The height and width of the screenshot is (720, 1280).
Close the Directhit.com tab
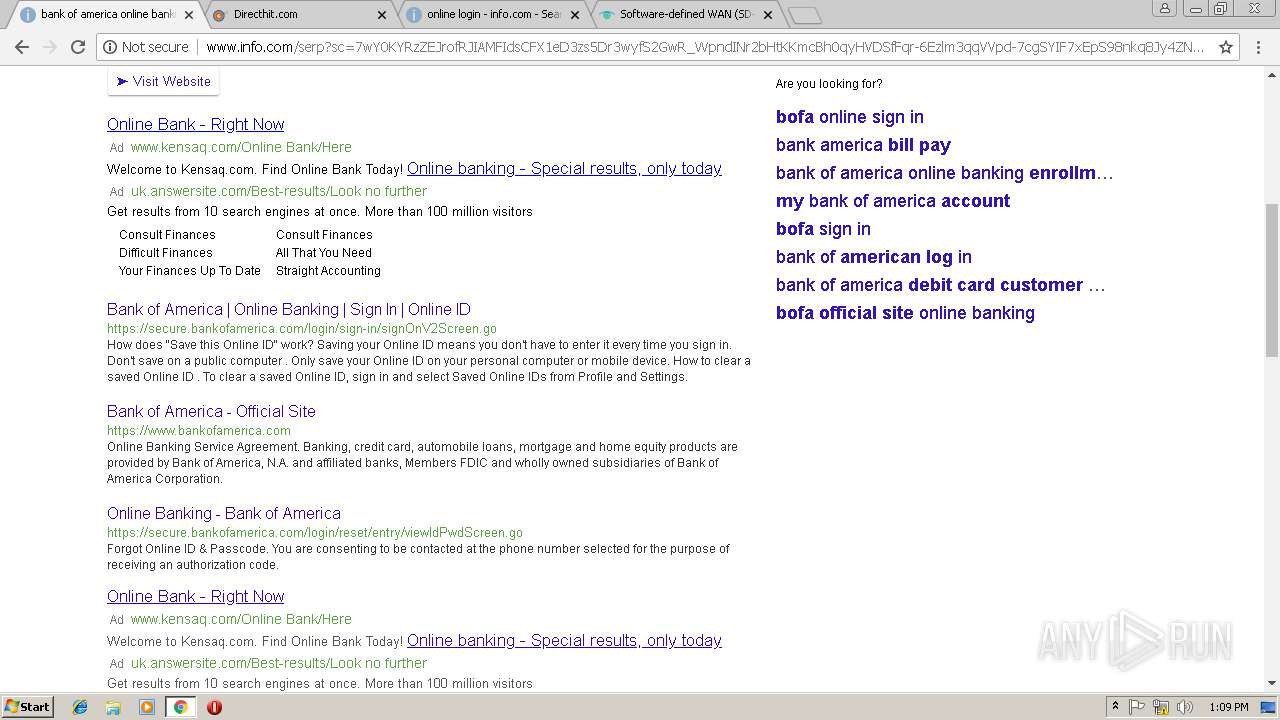point(382,15)
